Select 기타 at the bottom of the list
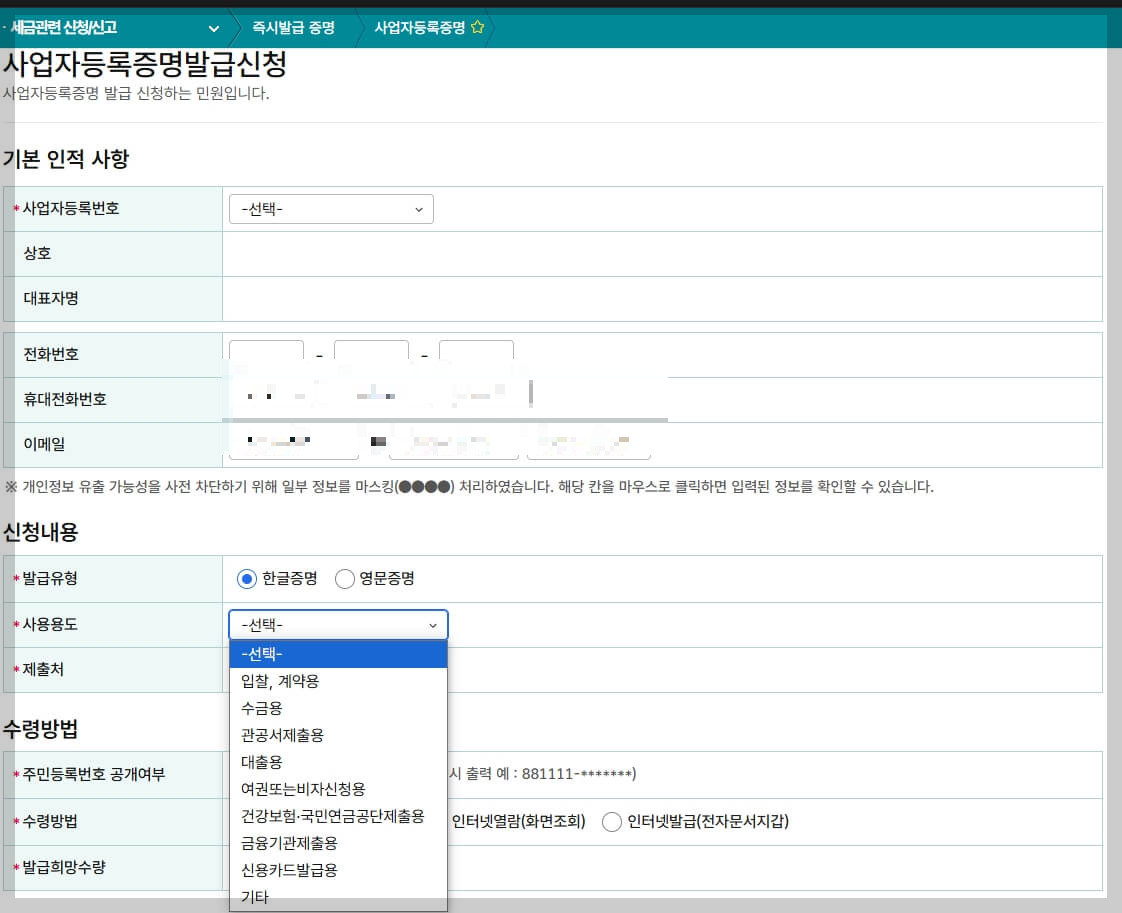 255,898
